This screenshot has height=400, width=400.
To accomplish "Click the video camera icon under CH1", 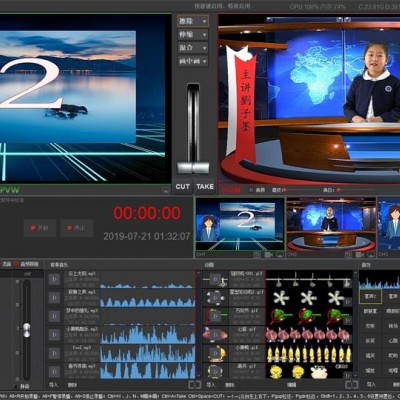I will [x=269, y=255].
